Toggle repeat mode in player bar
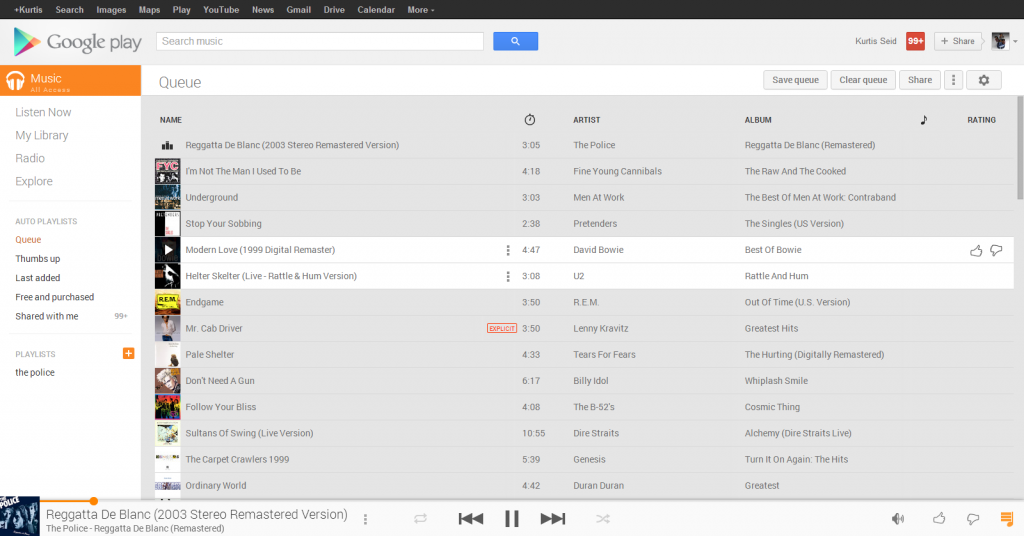 click(x=420, y=518)
